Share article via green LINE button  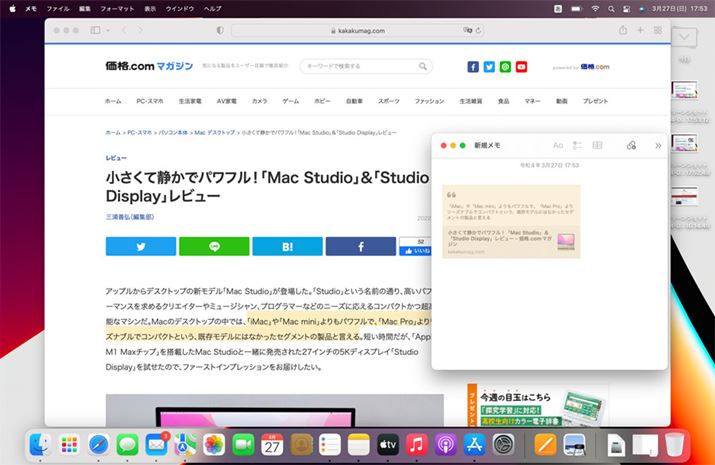coord(214,246)
